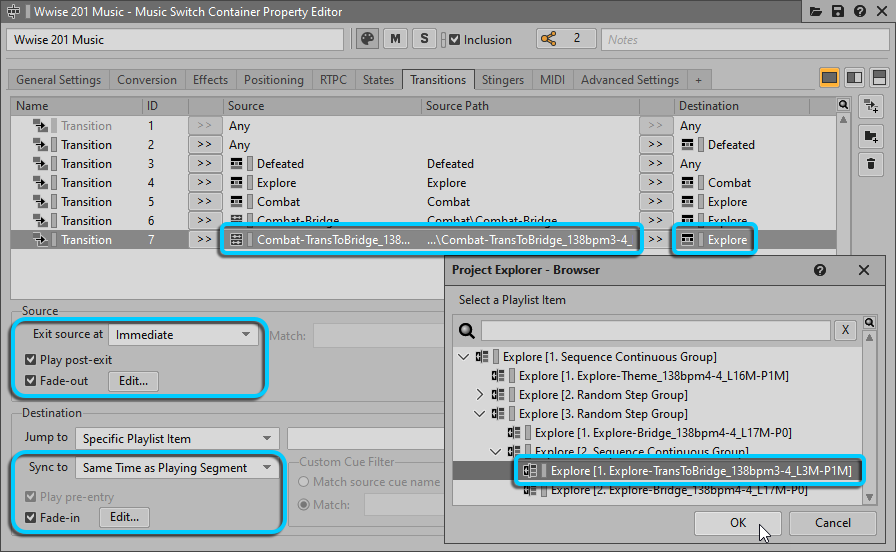The image size is (896, 552).
Task: Toggle the Fade-in checkbox
Action: (31, 518)
